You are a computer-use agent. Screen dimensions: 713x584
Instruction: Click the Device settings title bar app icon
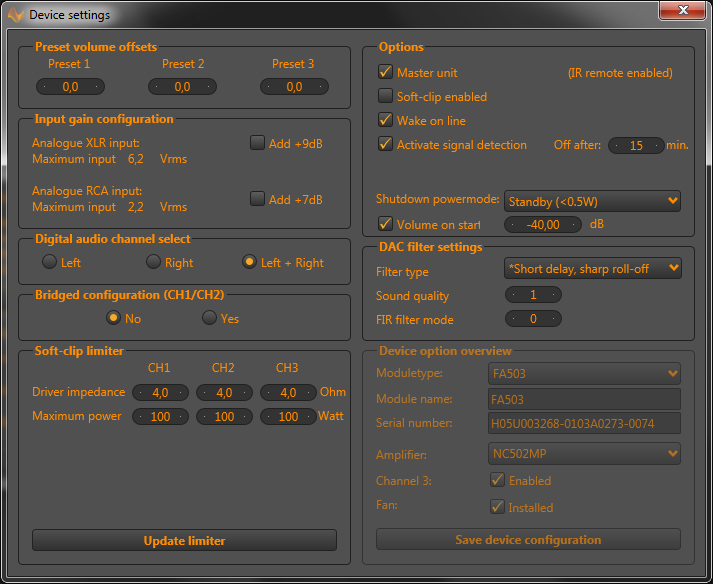(x=16, y=15)
